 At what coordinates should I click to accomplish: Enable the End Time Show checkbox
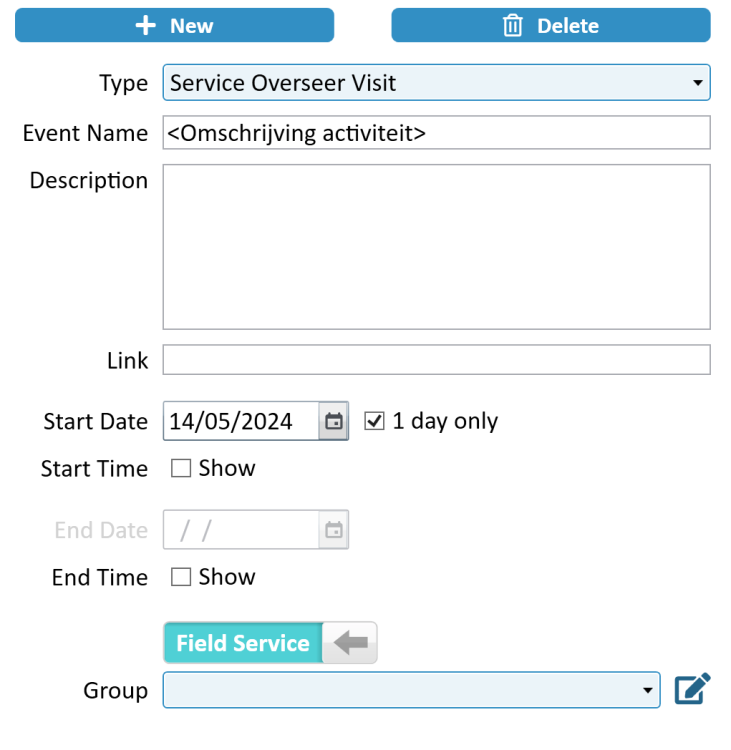coord(181,577)
